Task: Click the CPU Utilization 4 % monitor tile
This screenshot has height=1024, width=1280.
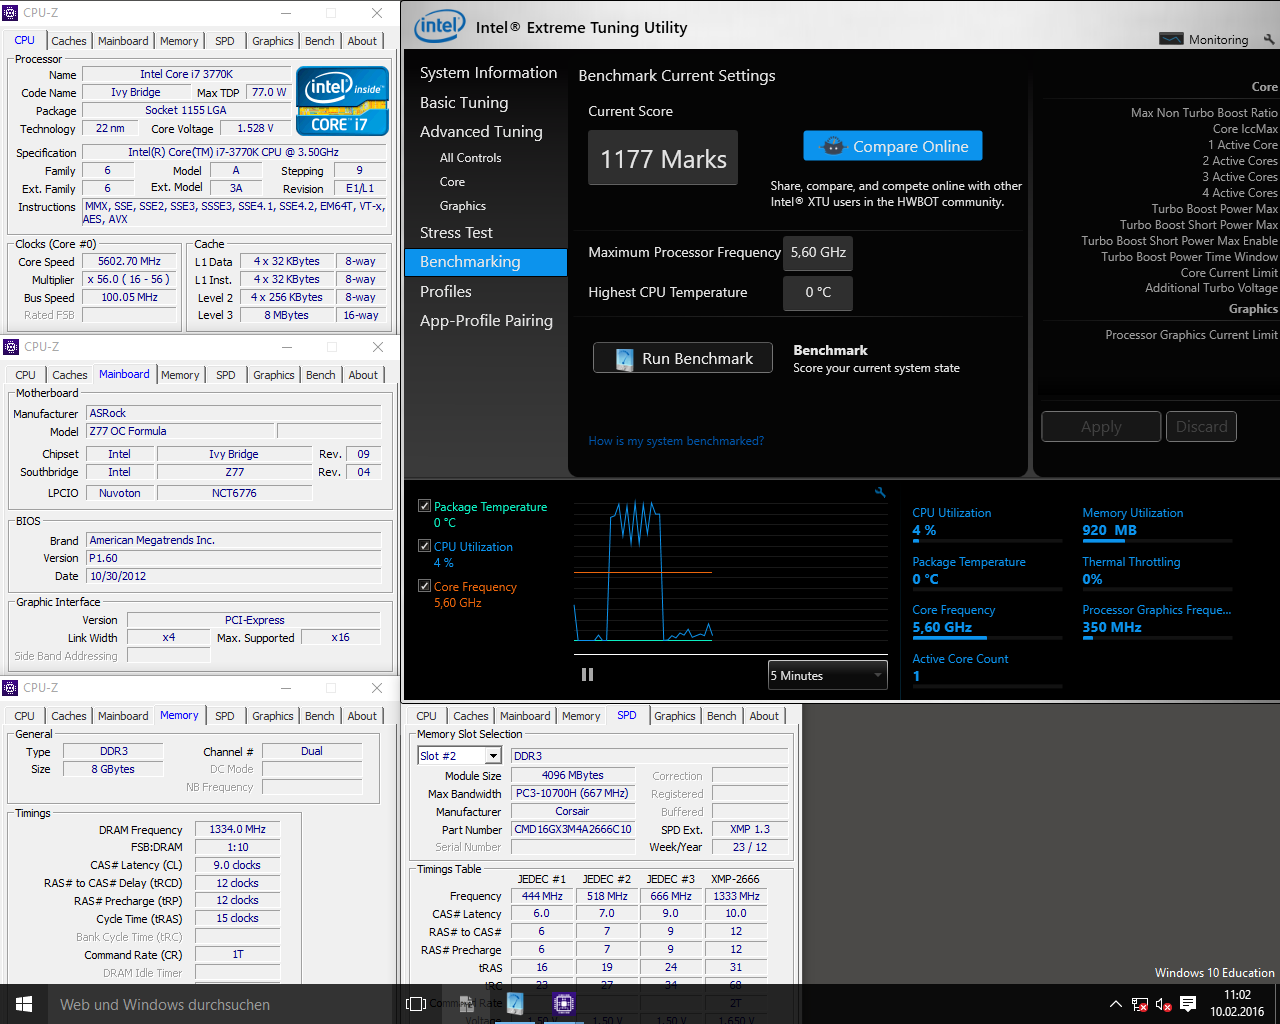Action: [987, 523]
